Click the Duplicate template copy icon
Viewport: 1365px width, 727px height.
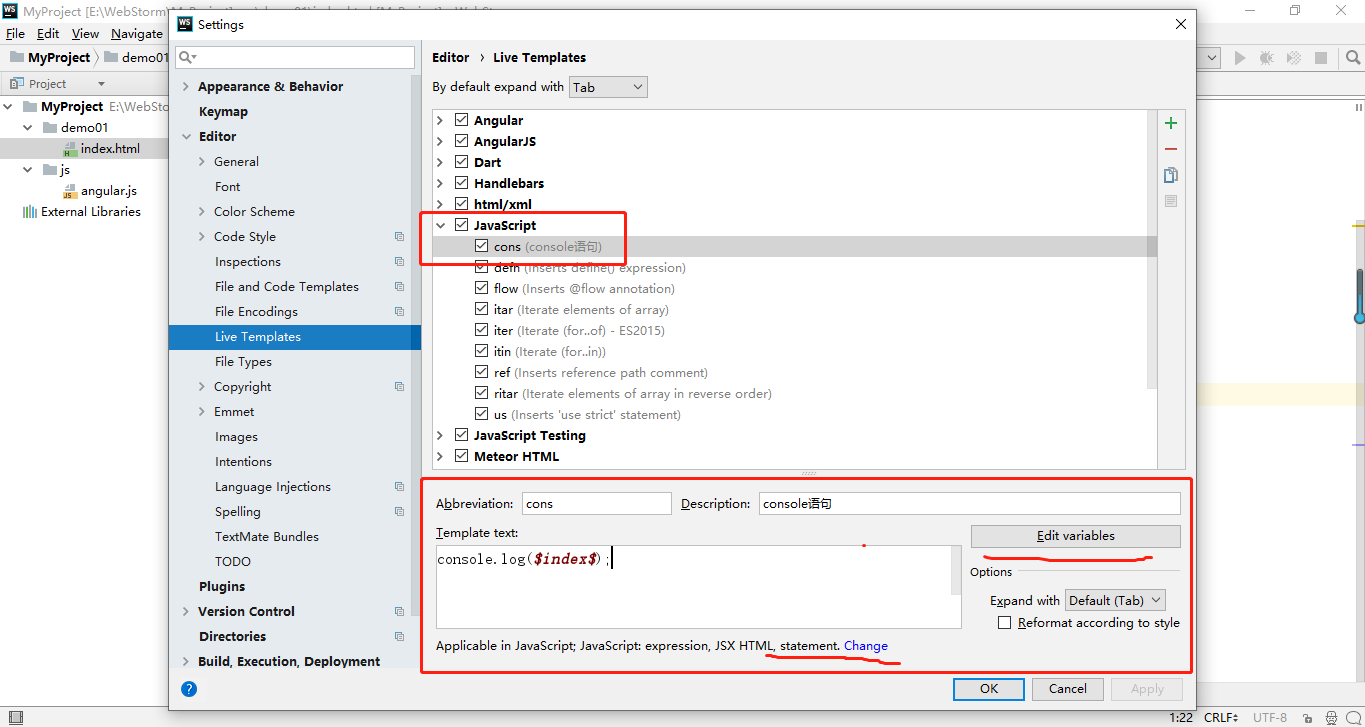[x=1171, y=175]
